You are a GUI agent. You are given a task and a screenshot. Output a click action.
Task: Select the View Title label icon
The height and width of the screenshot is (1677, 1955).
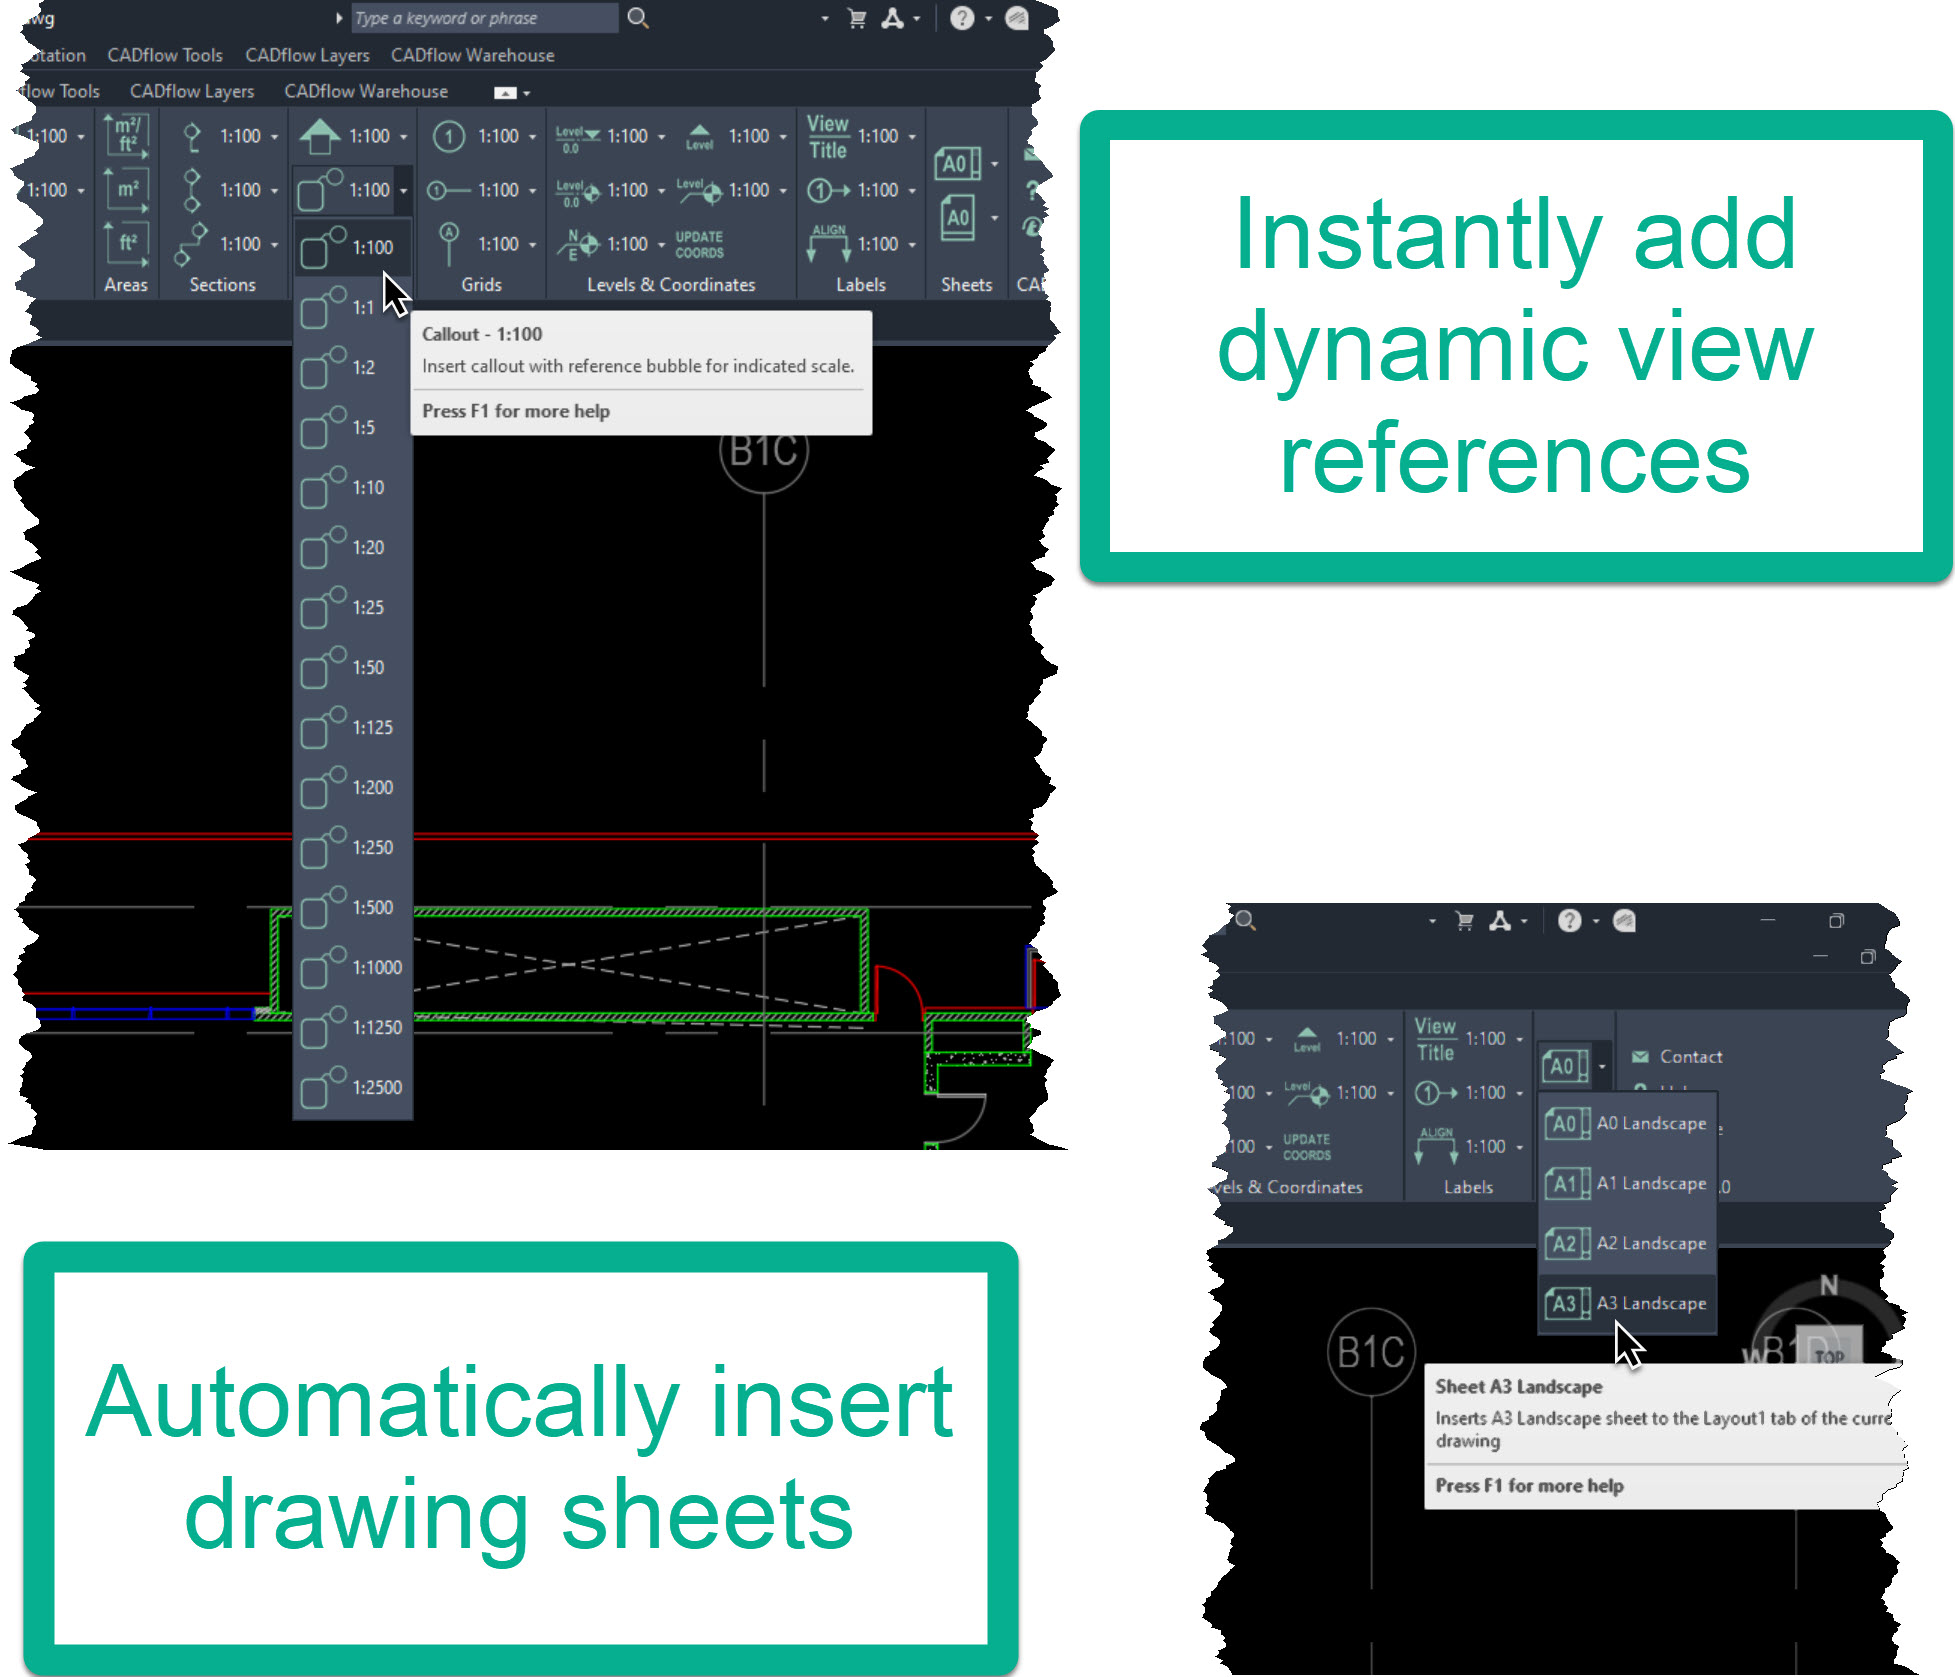[x=827, y=137]
